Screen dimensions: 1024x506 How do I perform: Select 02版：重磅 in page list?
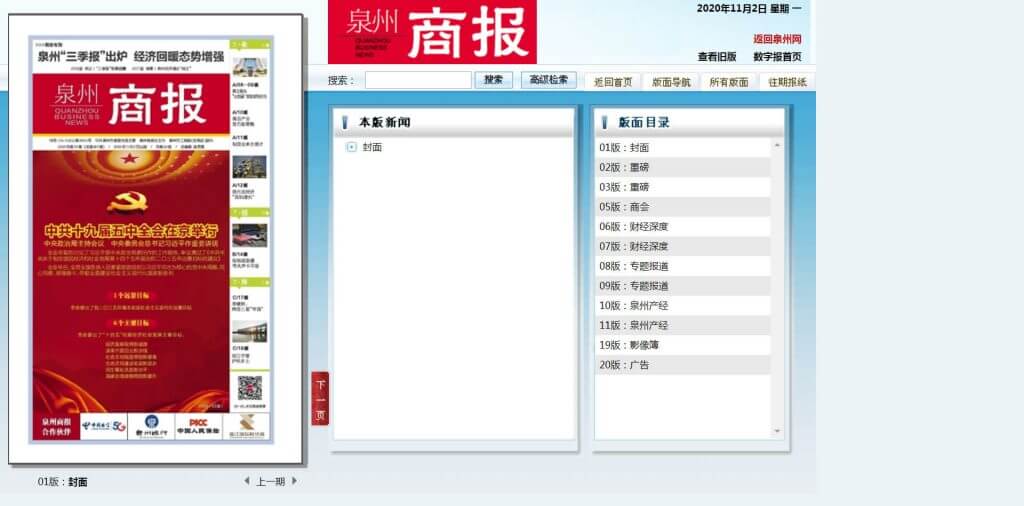click(683, 167)
